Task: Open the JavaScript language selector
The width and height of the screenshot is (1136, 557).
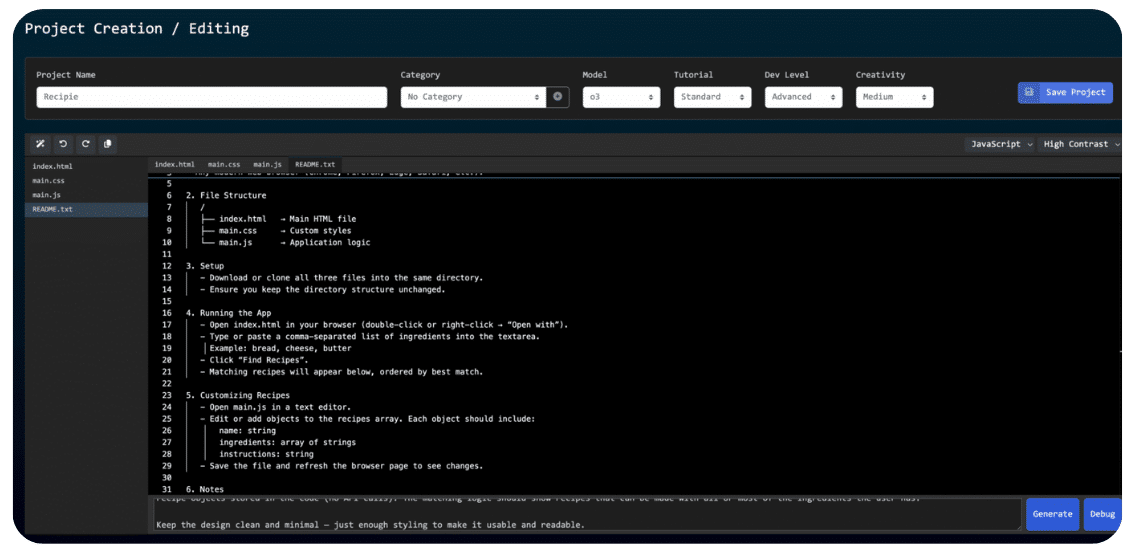Action: pyautogui.click(x=999, y=144)
